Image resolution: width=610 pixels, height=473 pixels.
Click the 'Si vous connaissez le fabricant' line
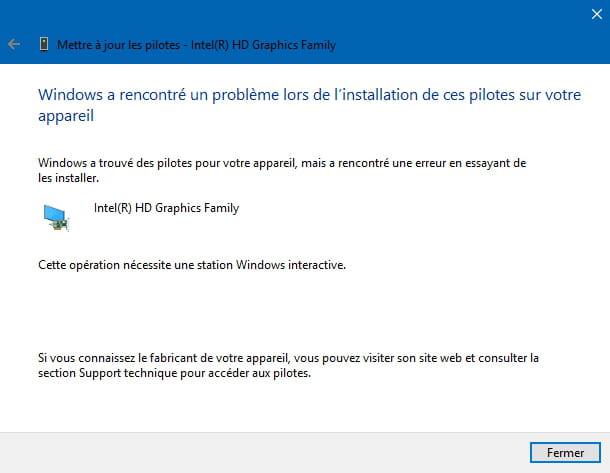click(288, 358)
